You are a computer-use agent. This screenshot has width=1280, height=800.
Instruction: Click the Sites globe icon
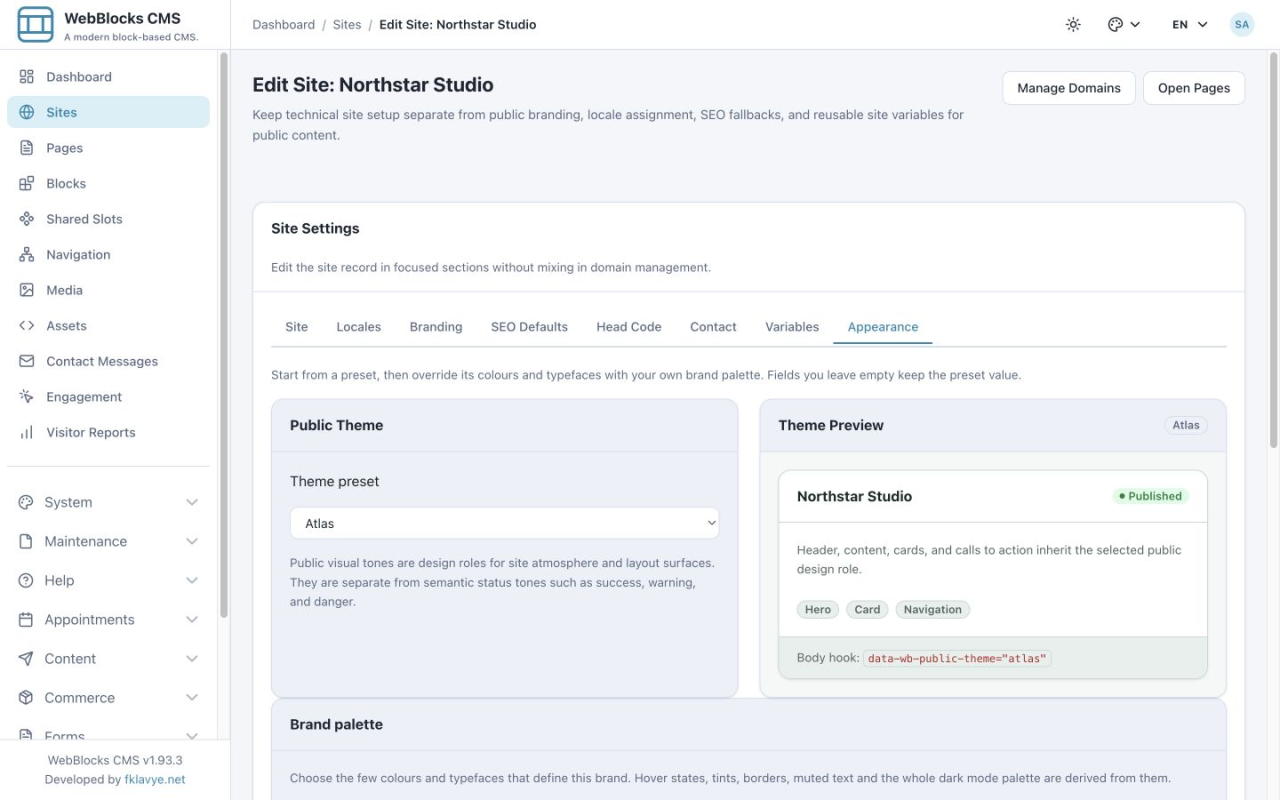point(27,112)
